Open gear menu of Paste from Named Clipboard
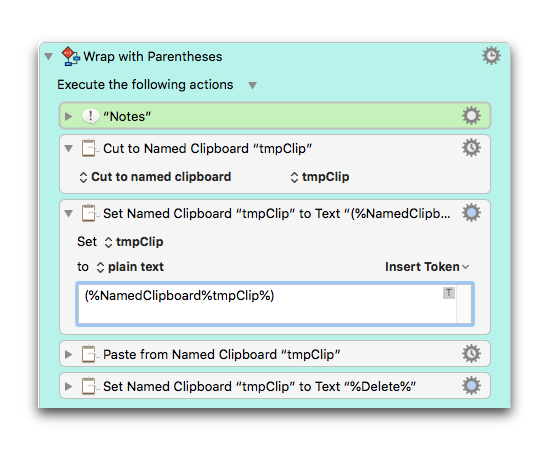Viewport: 550px width, 451px height. click(471, 354)
